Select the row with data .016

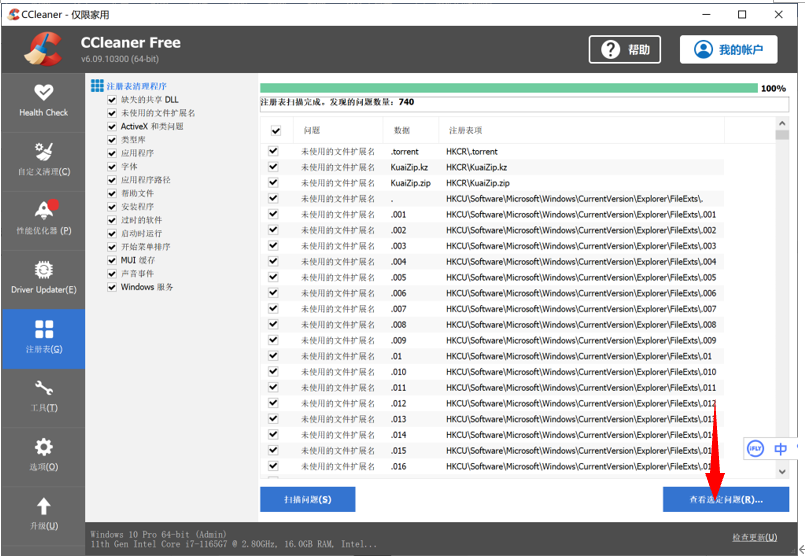click(x=492, y=466)
